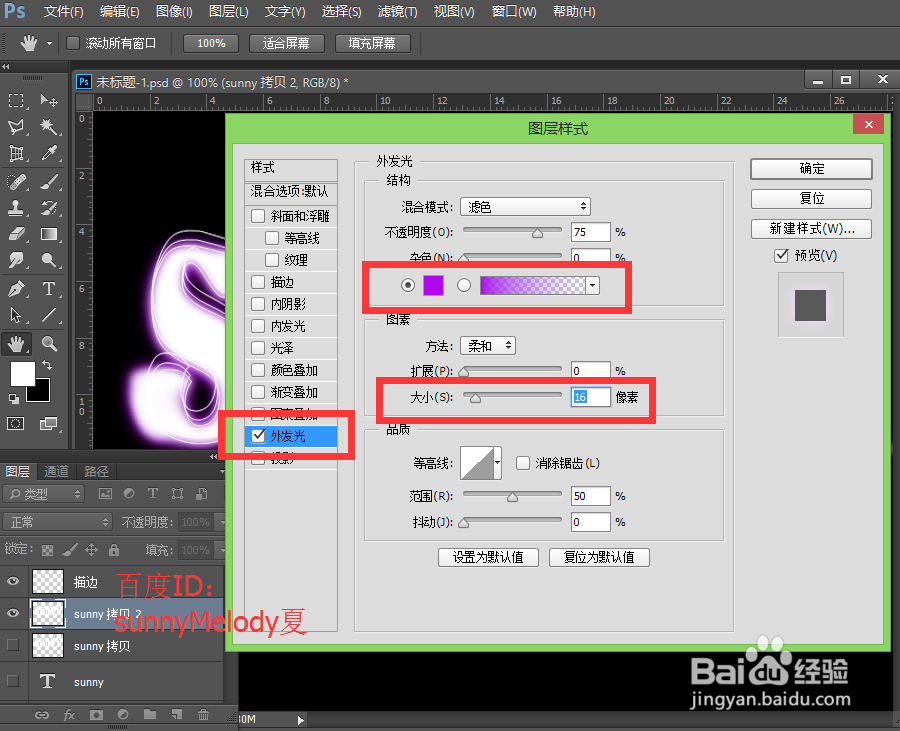Hide the 描边 layer with its eye icon
The width and height of the screenshot is (900, 731).
pos(13,581)
